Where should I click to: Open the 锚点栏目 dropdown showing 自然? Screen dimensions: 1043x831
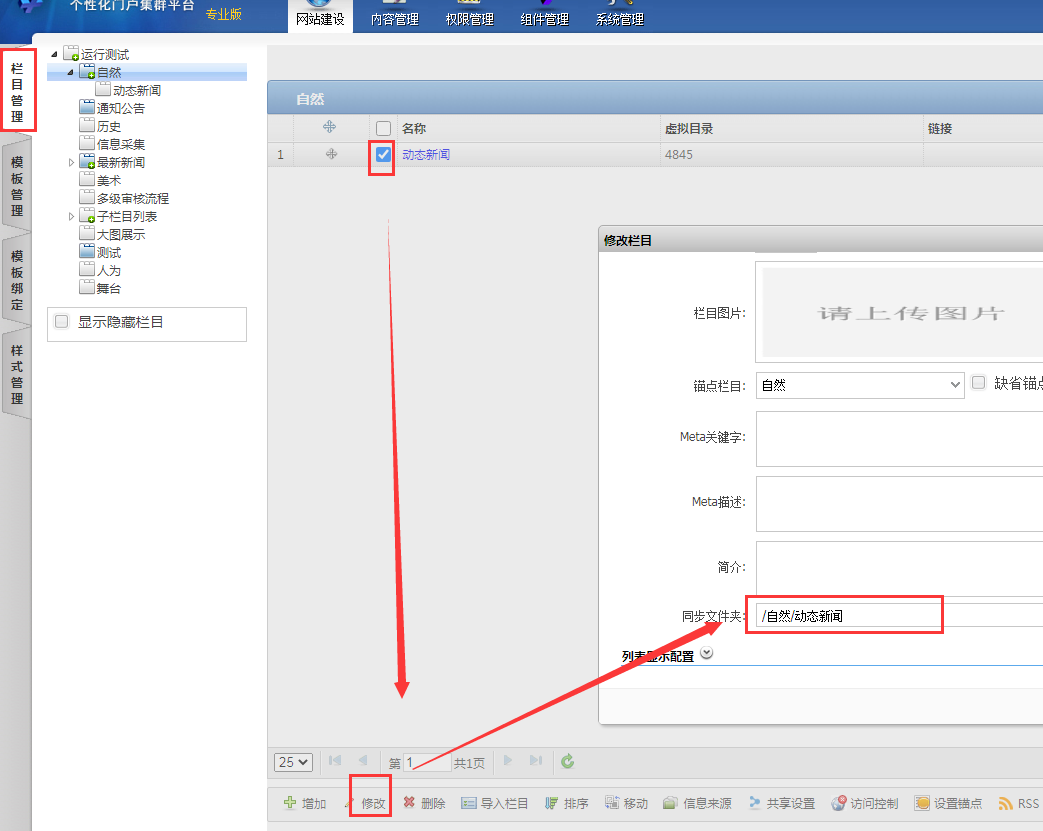click(x=859, y=385)
